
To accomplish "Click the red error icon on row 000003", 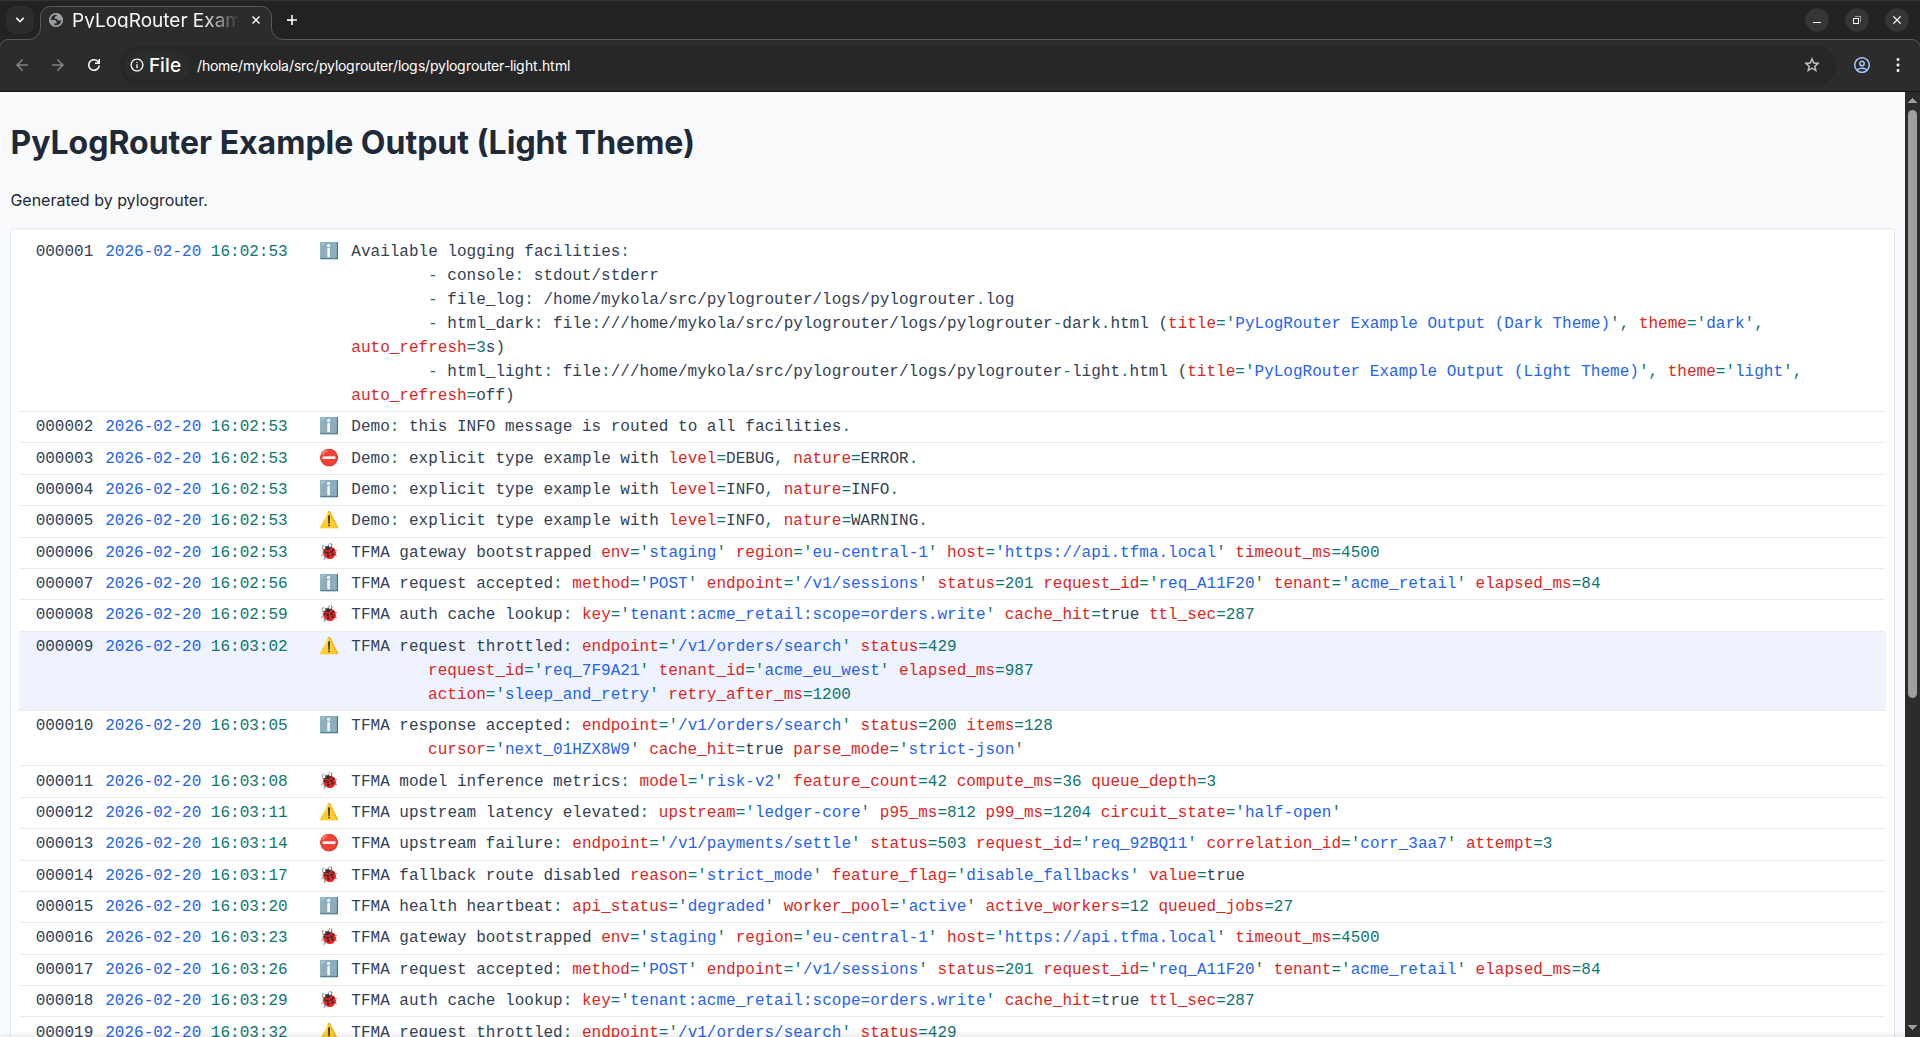I will coord(328,458).
